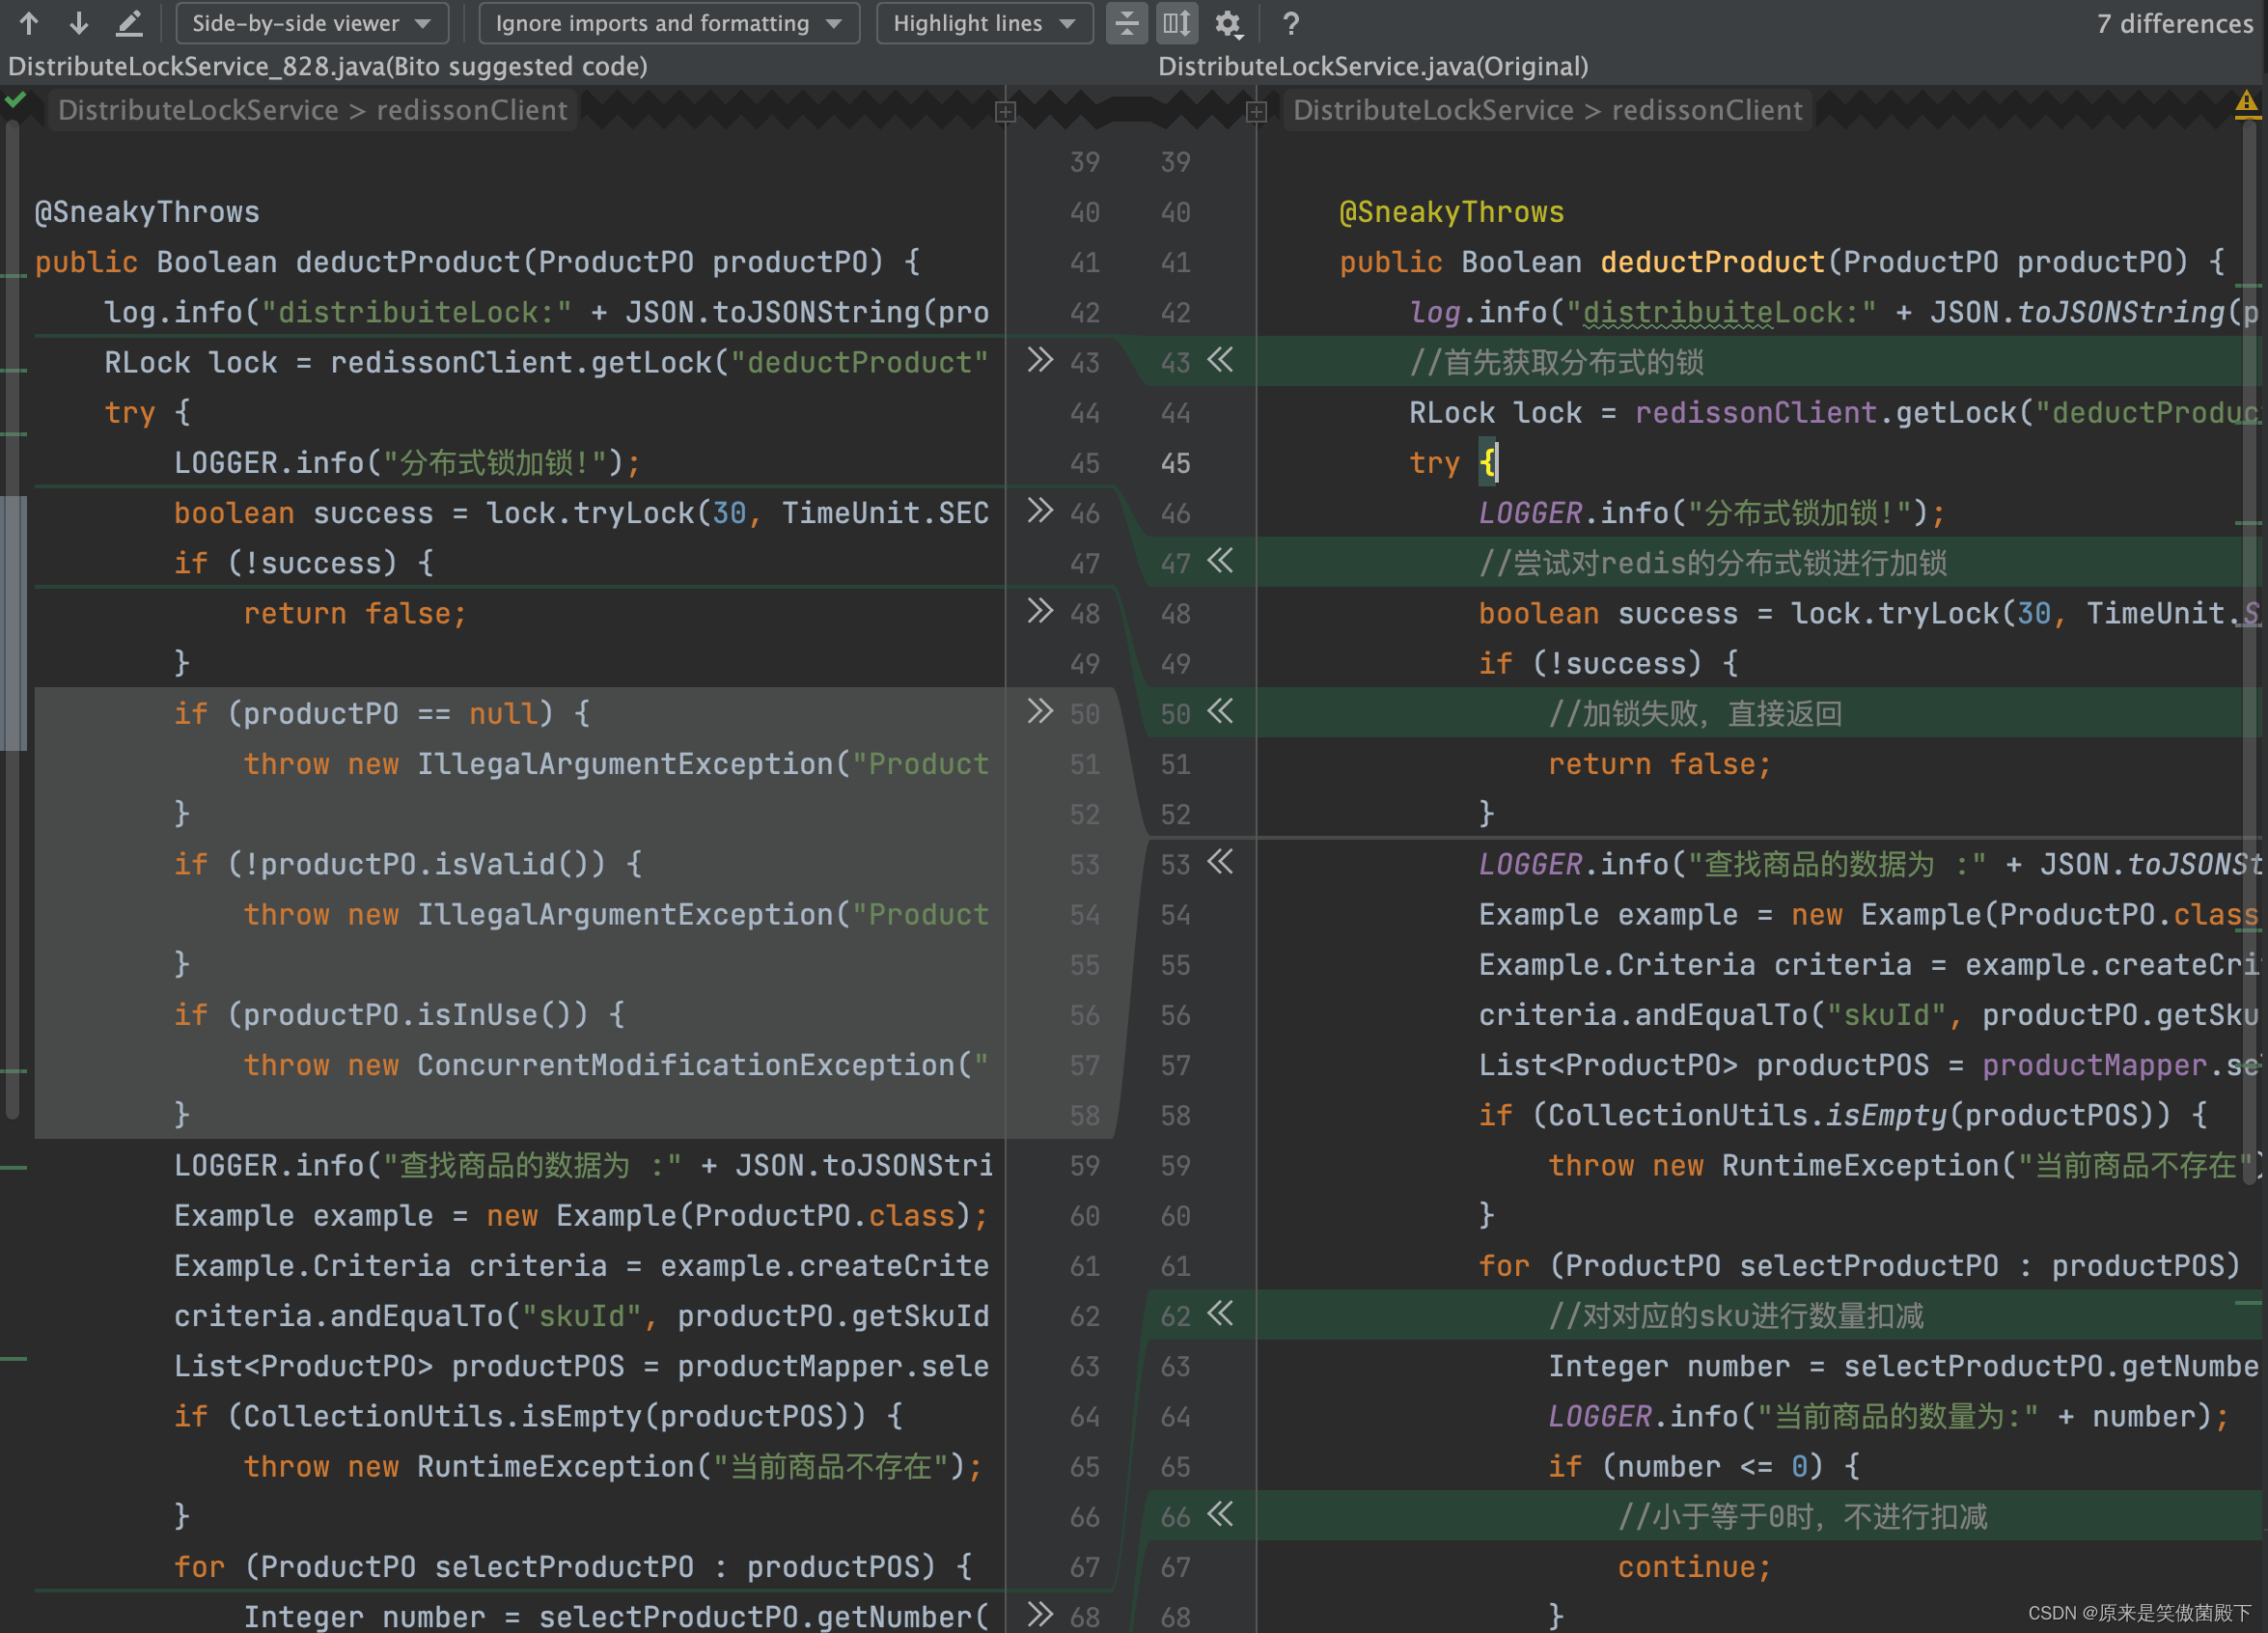Click the split/parallel columns icon
The width and height of the screenshot is (2268, 1633).
tap(1176, 23)
